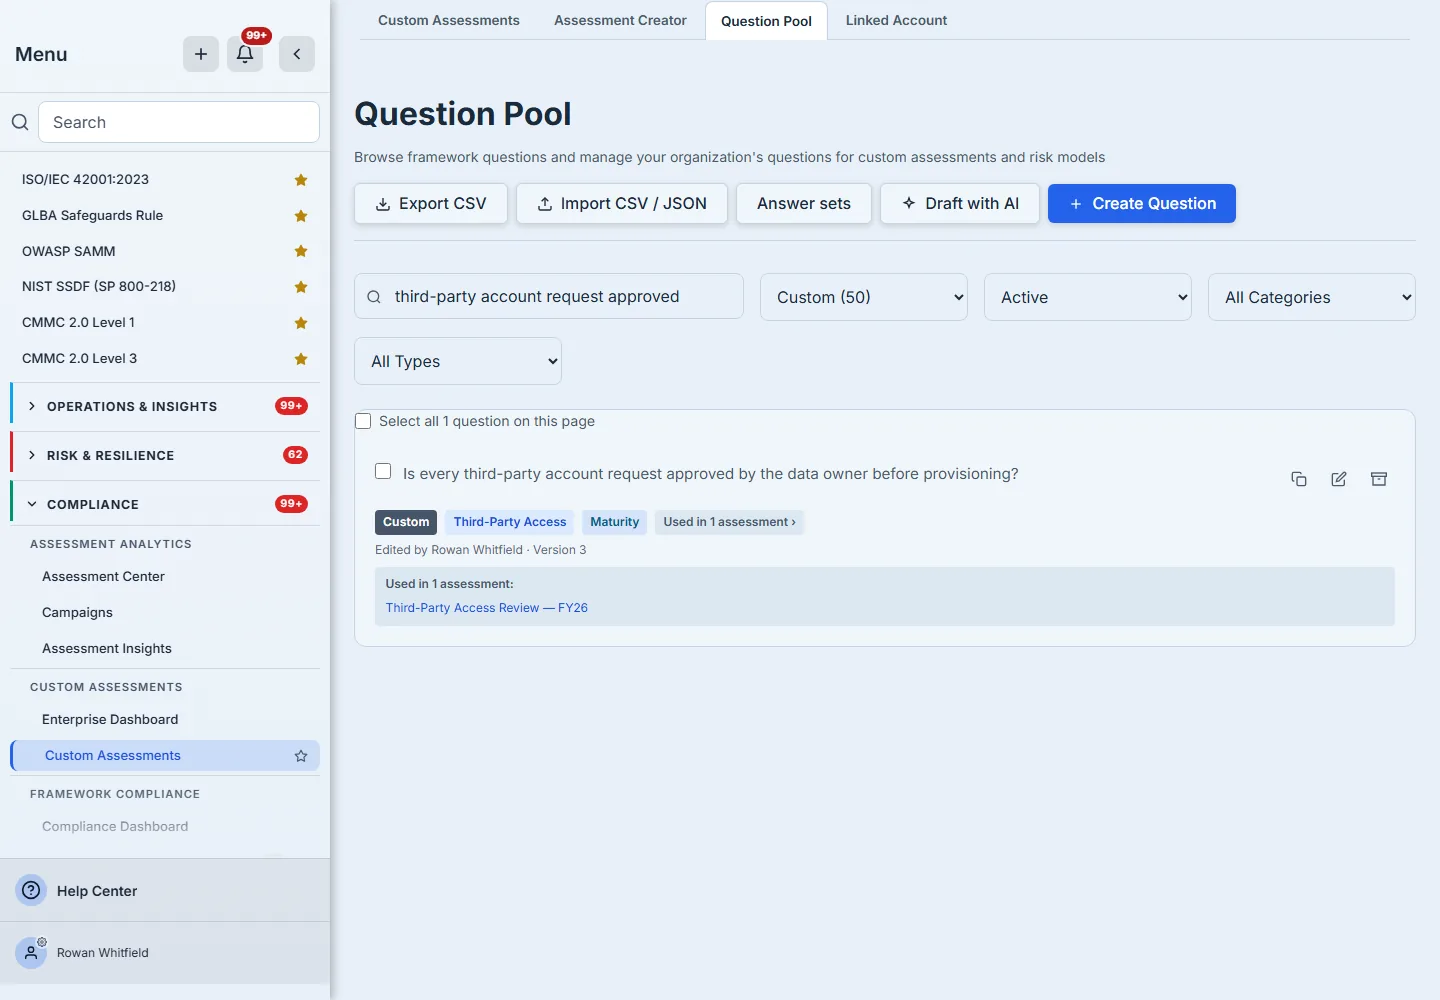Open the All Types dropdown
1440x1000 pixels.
[458, 361]
